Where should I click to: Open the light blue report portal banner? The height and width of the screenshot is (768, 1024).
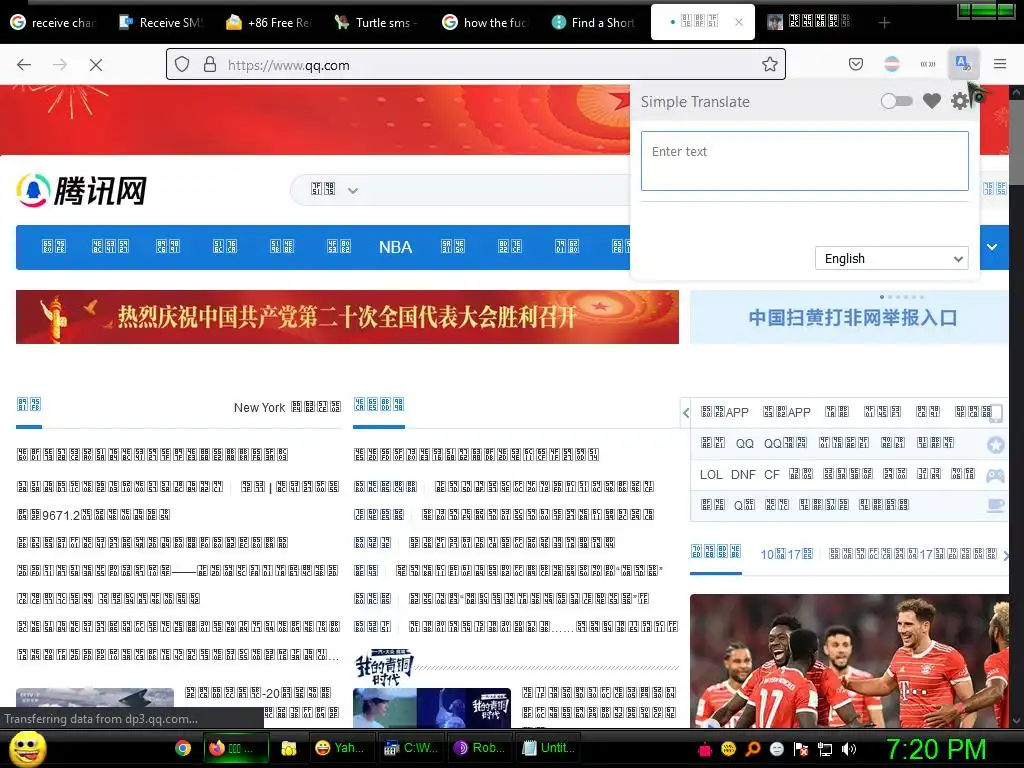click(850, 317)
